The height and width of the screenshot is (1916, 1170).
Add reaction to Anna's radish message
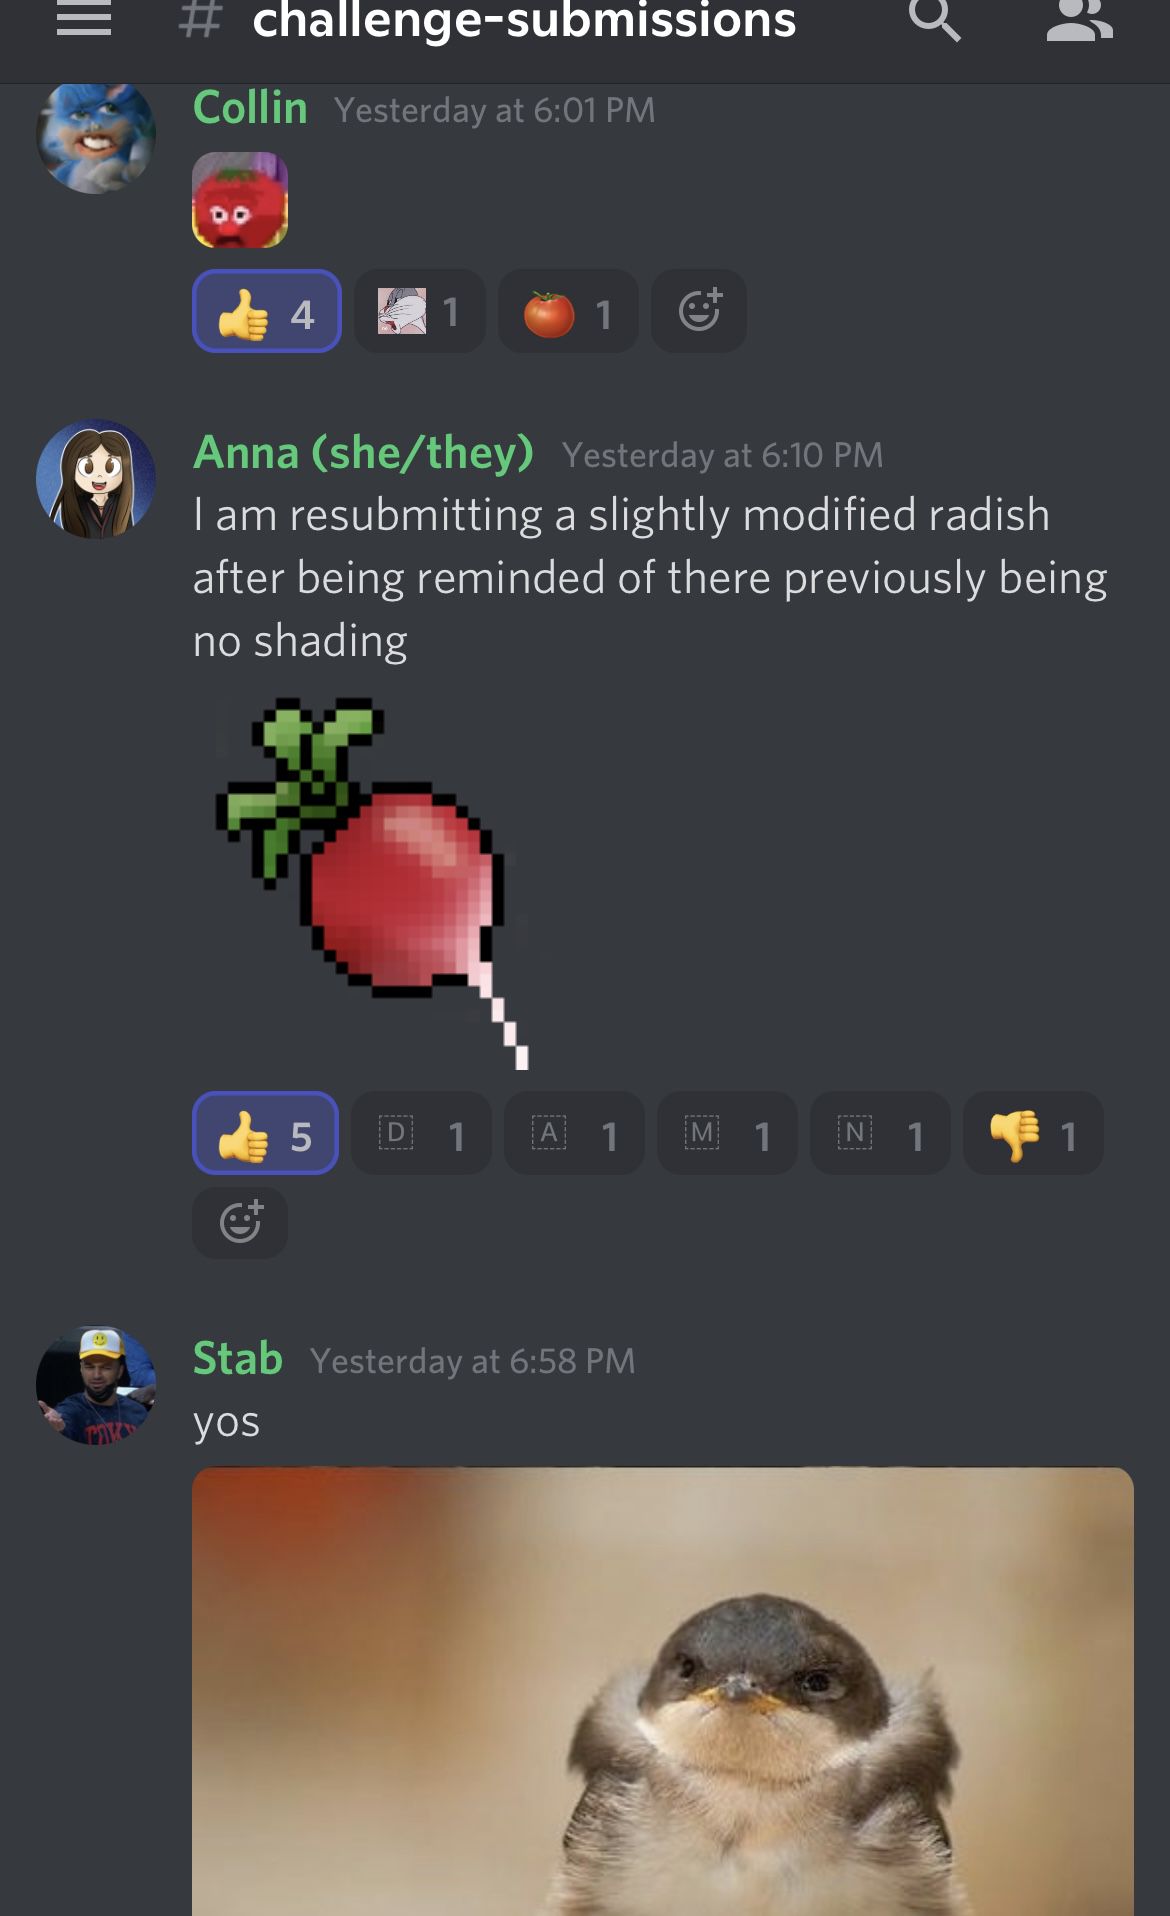240,1223
